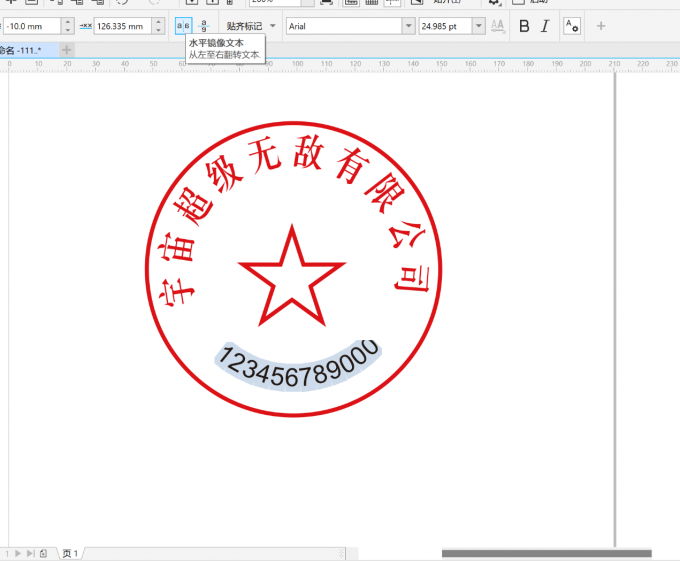Click the horizontal scrollbar thumb

pos(546,553)
